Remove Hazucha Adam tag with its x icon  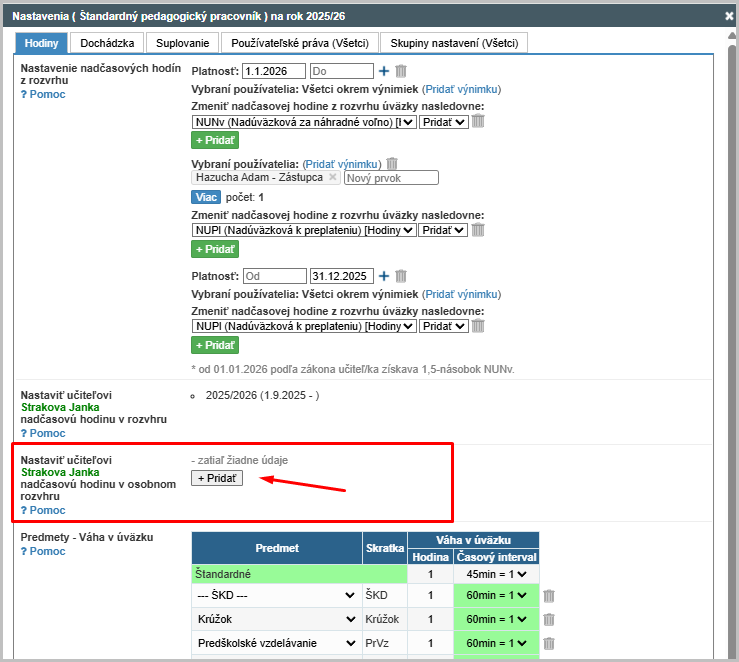(x=333, y=177)
